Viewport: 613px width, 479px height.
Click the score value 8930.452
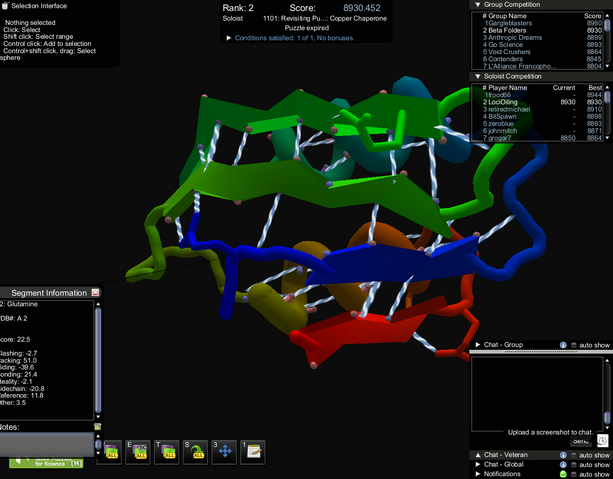tap(362, 8)
